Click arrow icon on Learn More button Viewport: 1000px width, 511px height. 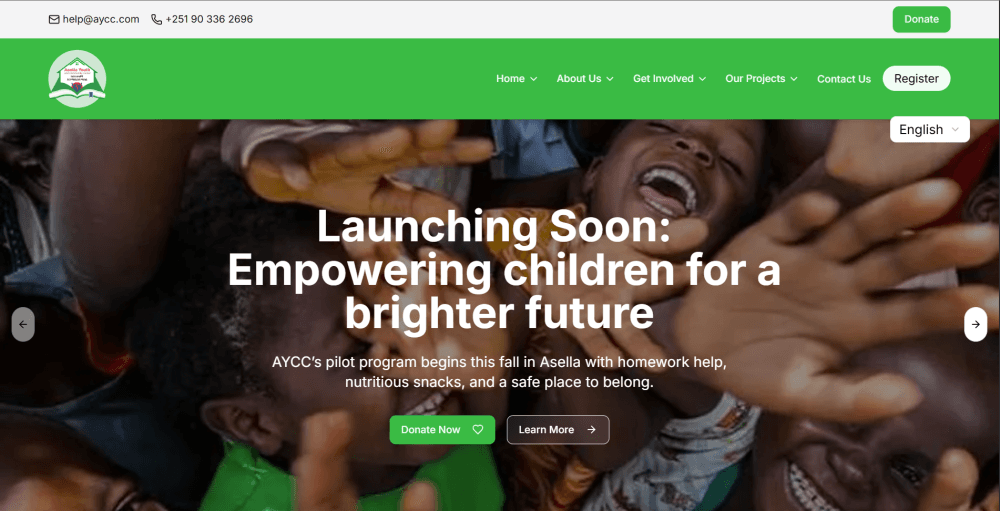591,430
